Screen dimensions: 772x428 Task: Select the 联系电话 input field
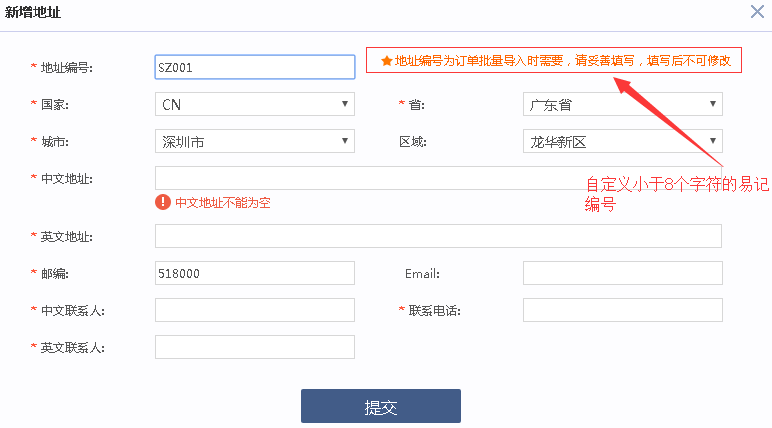click(x=622, y=310)
